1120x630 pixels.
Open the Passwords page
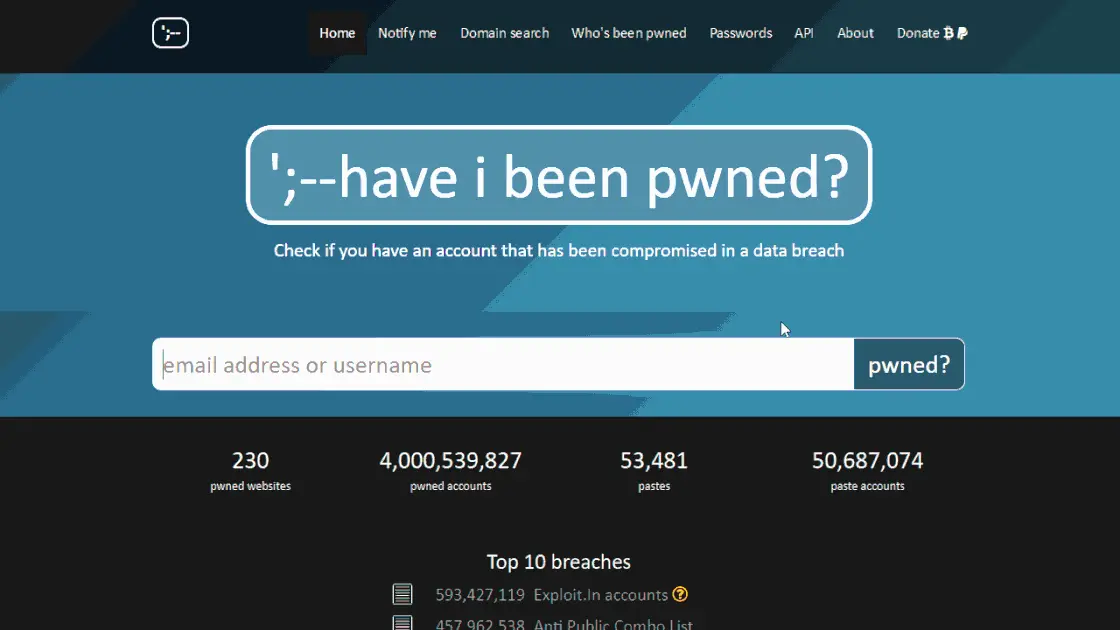(x=741, y=33)
